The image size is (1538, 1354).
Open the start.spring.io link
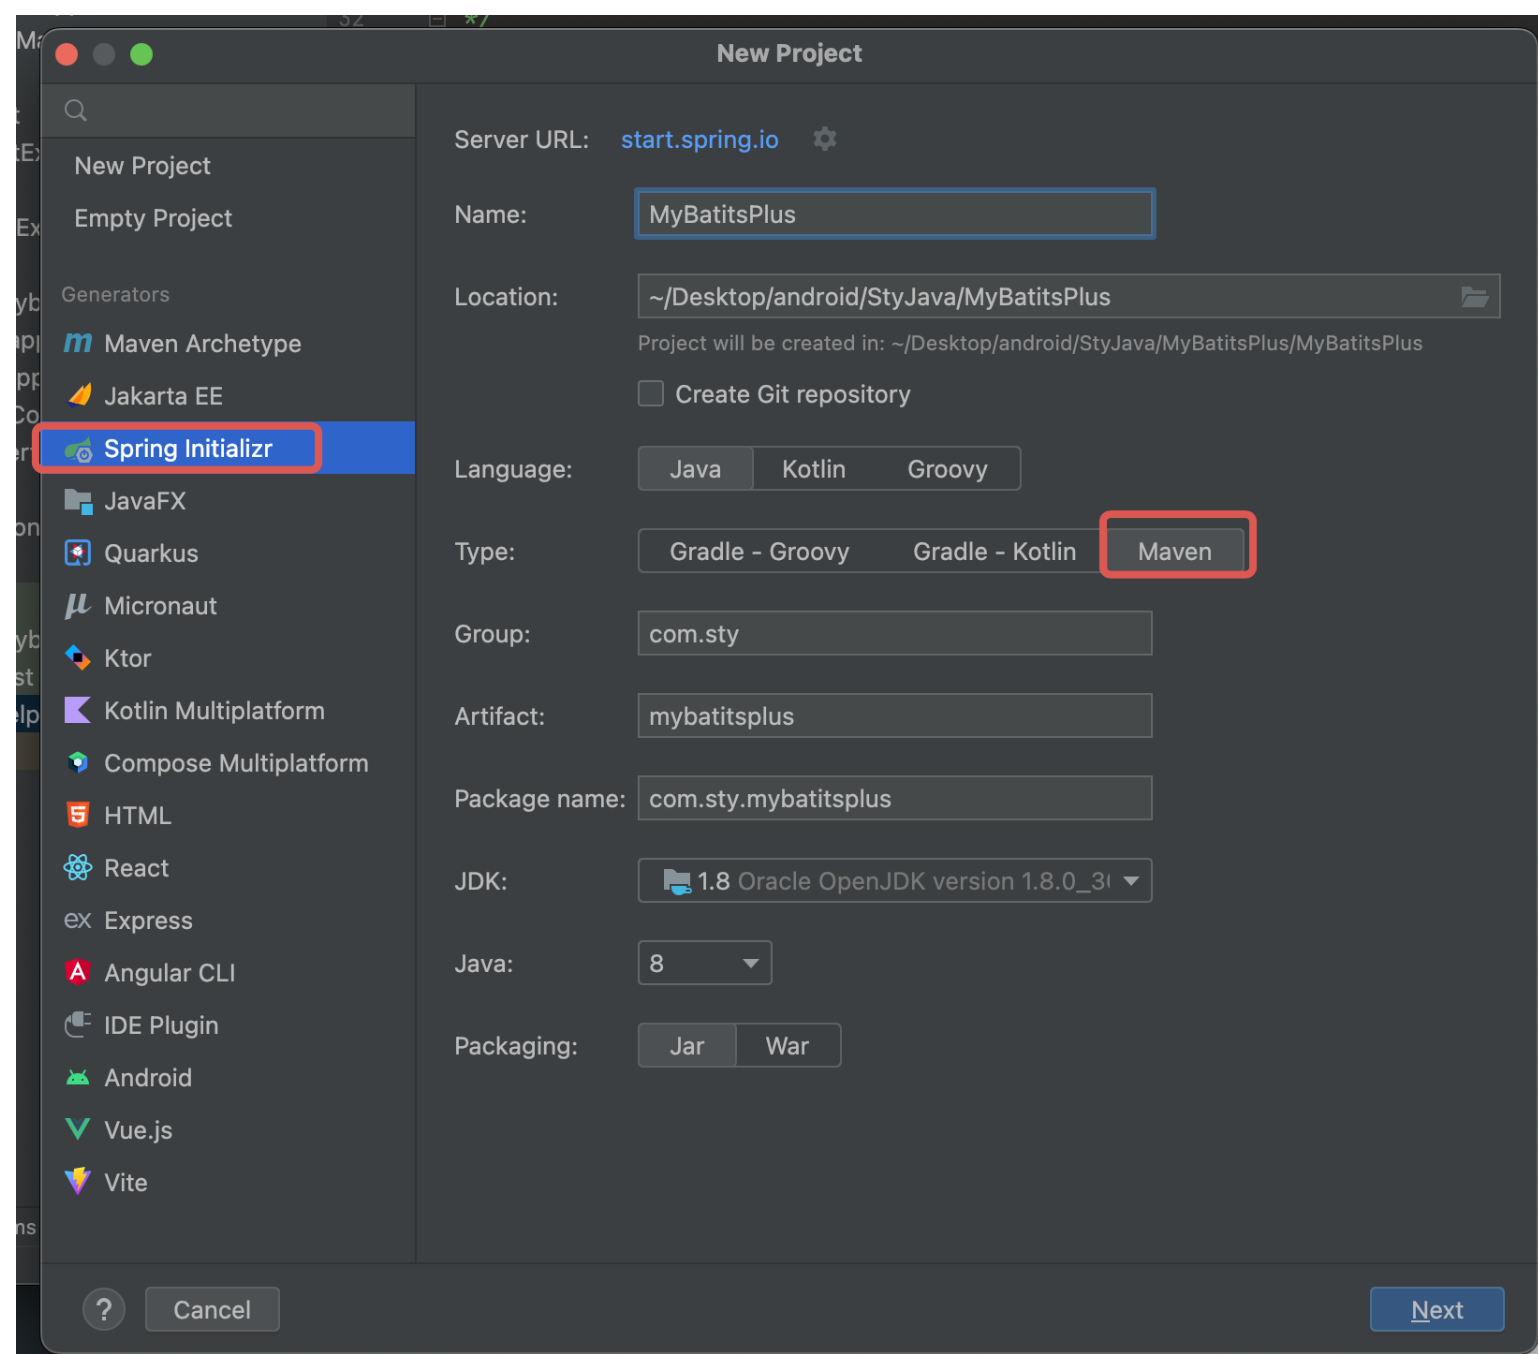pos(699,139)
